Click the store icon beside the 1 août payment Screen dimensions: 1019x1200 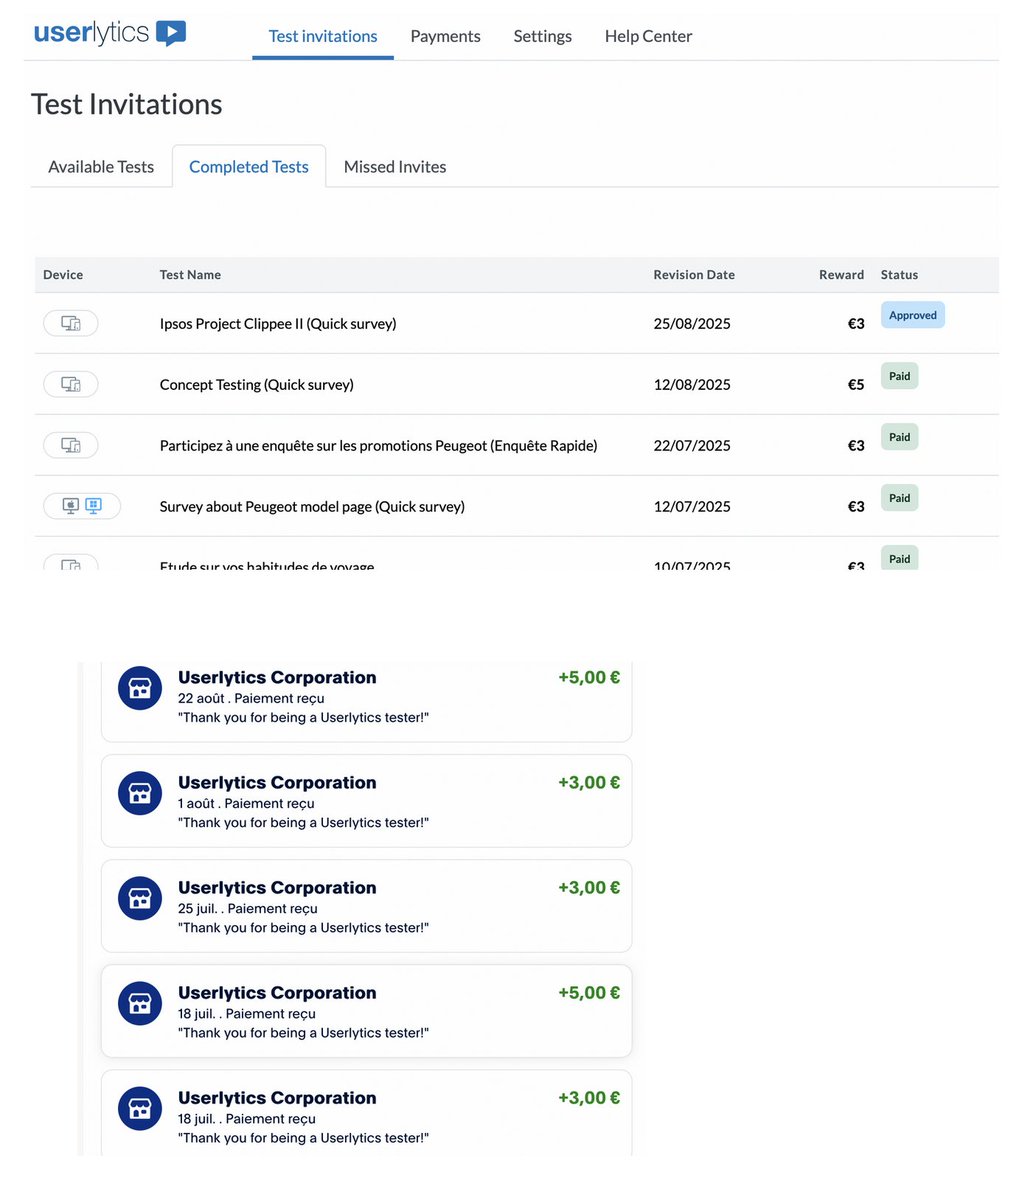coord(140,793)
